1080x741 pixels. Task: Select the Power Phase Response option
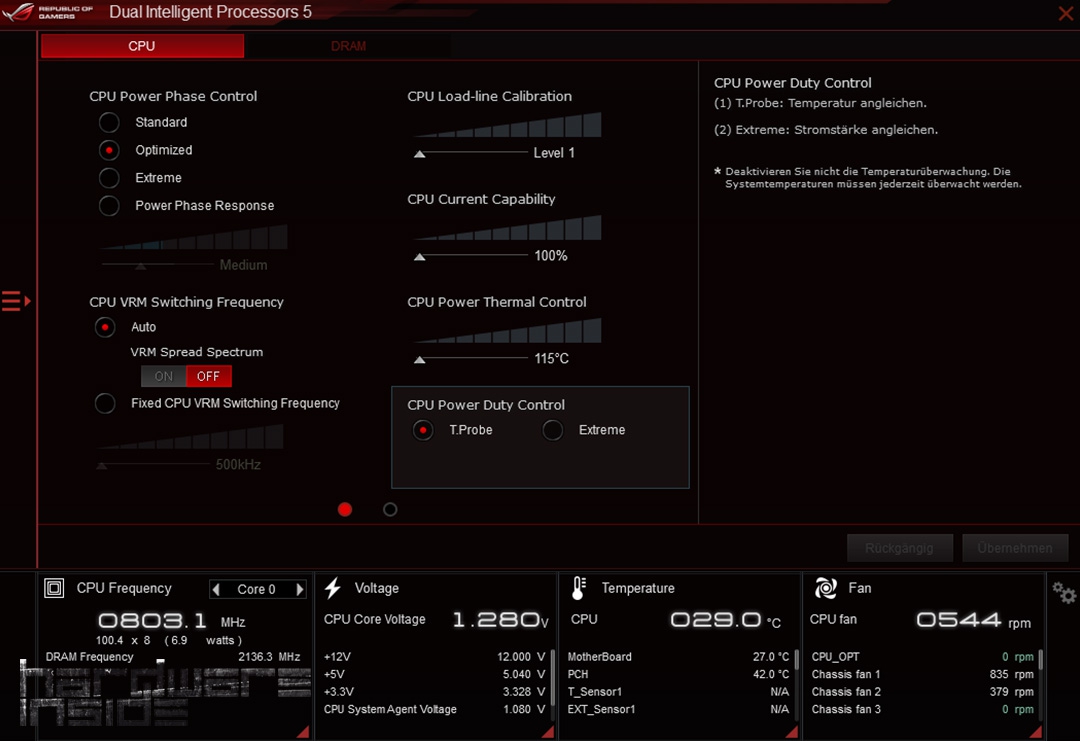click(x=109, y=205)
